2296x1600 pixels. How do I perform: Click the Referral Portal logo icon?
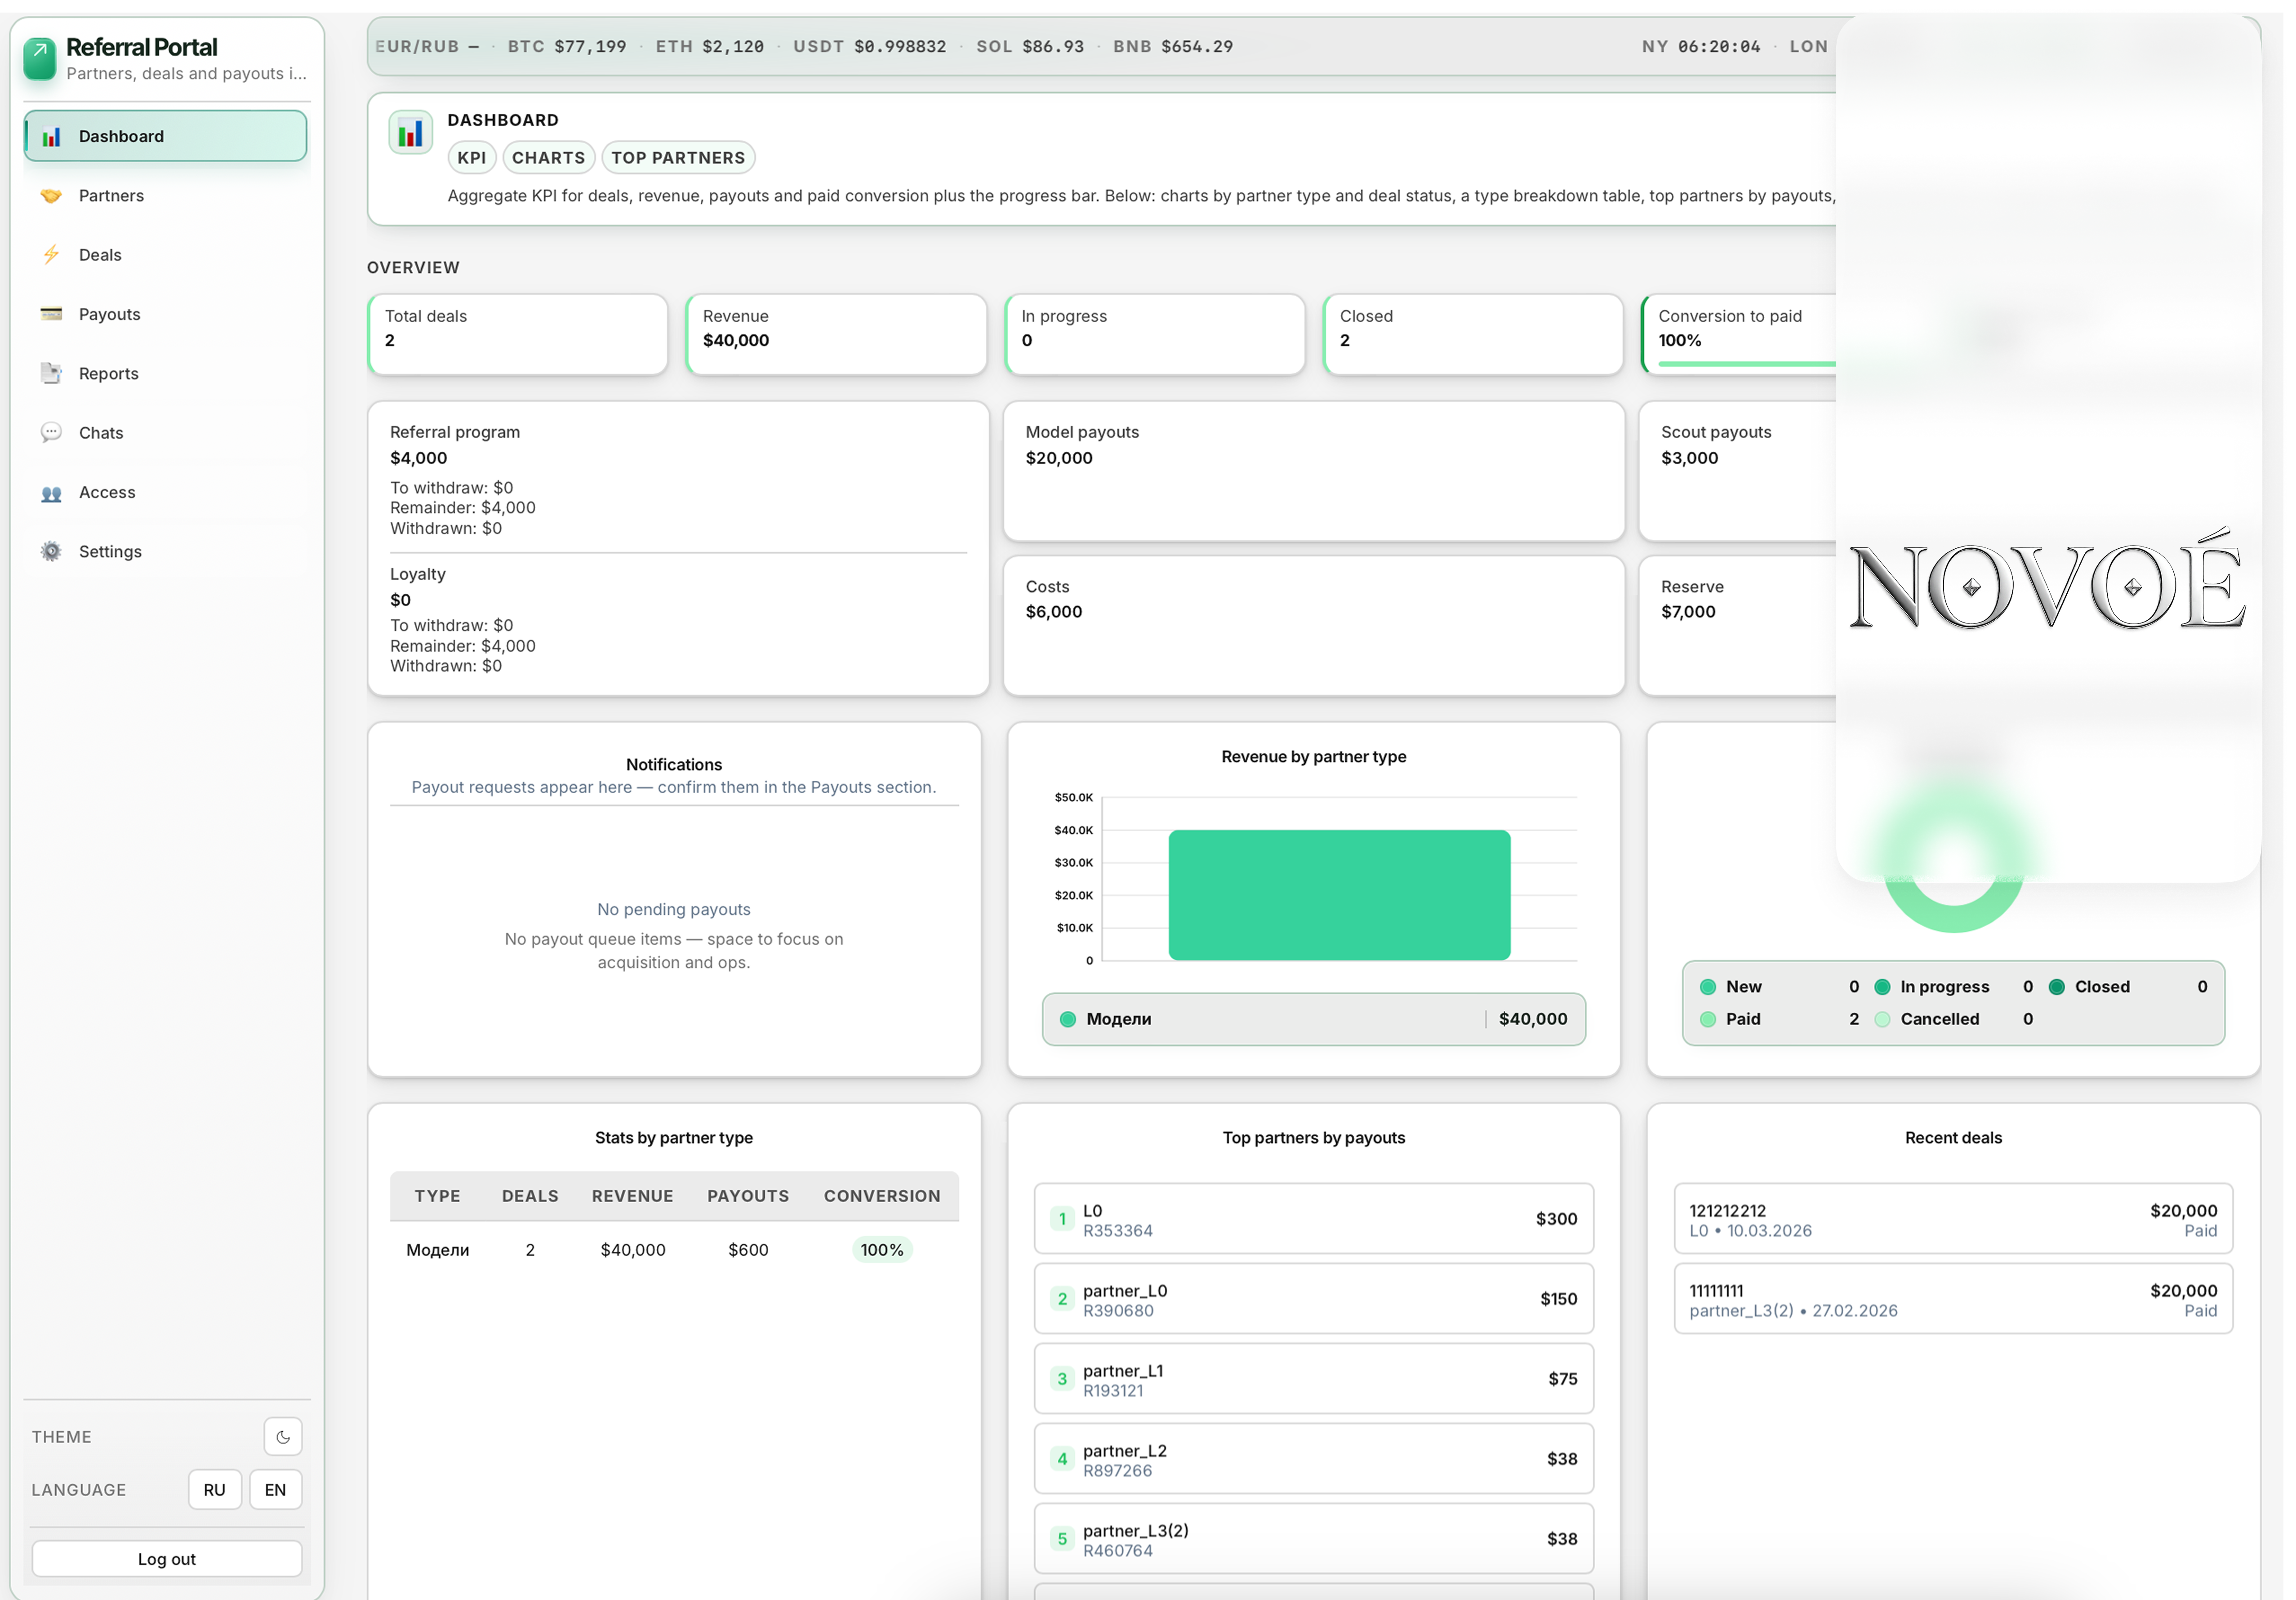40,59
